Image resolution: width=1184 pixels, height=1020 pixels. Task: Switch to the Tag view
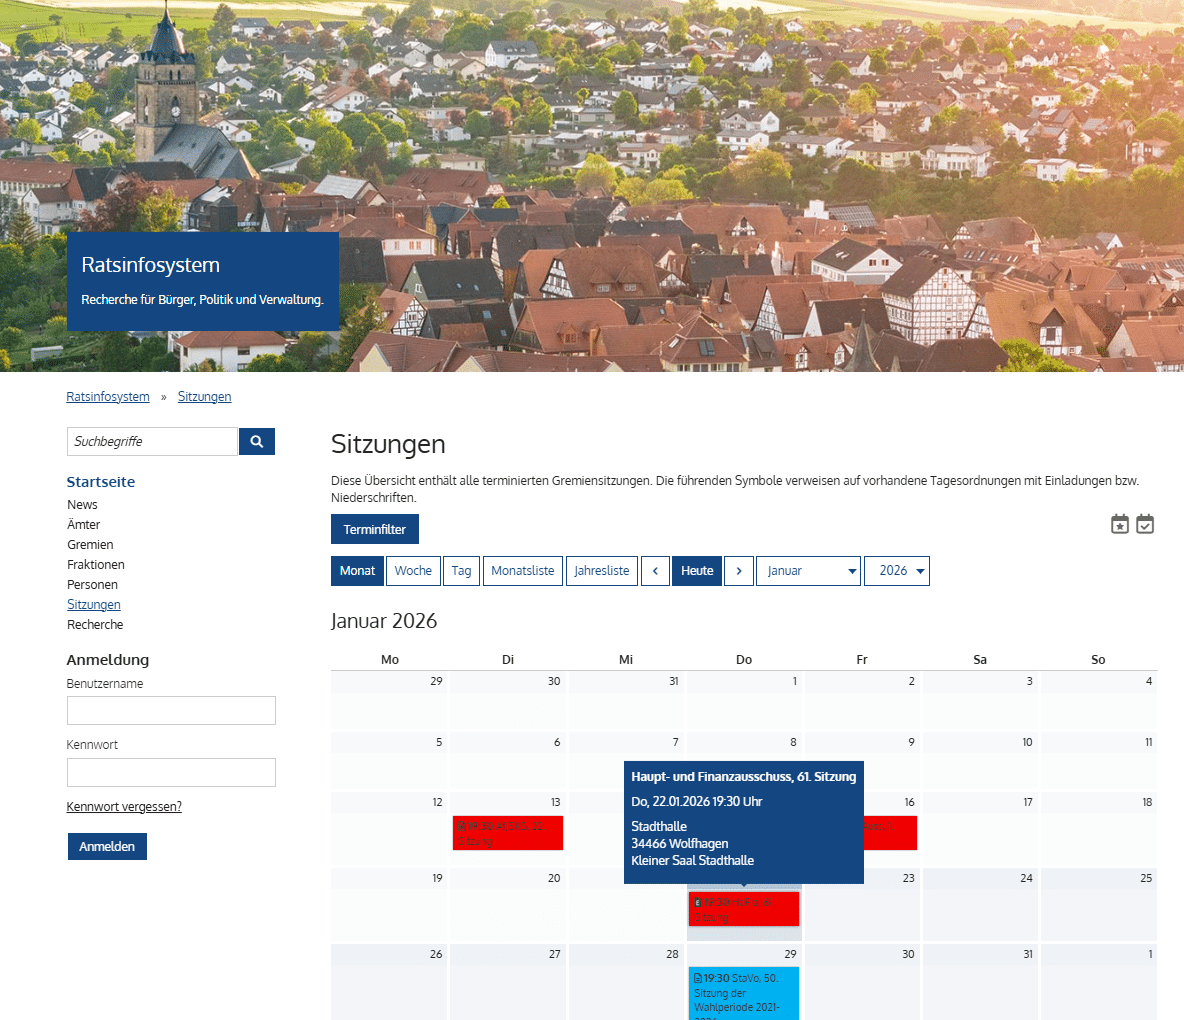click(461, 571)
